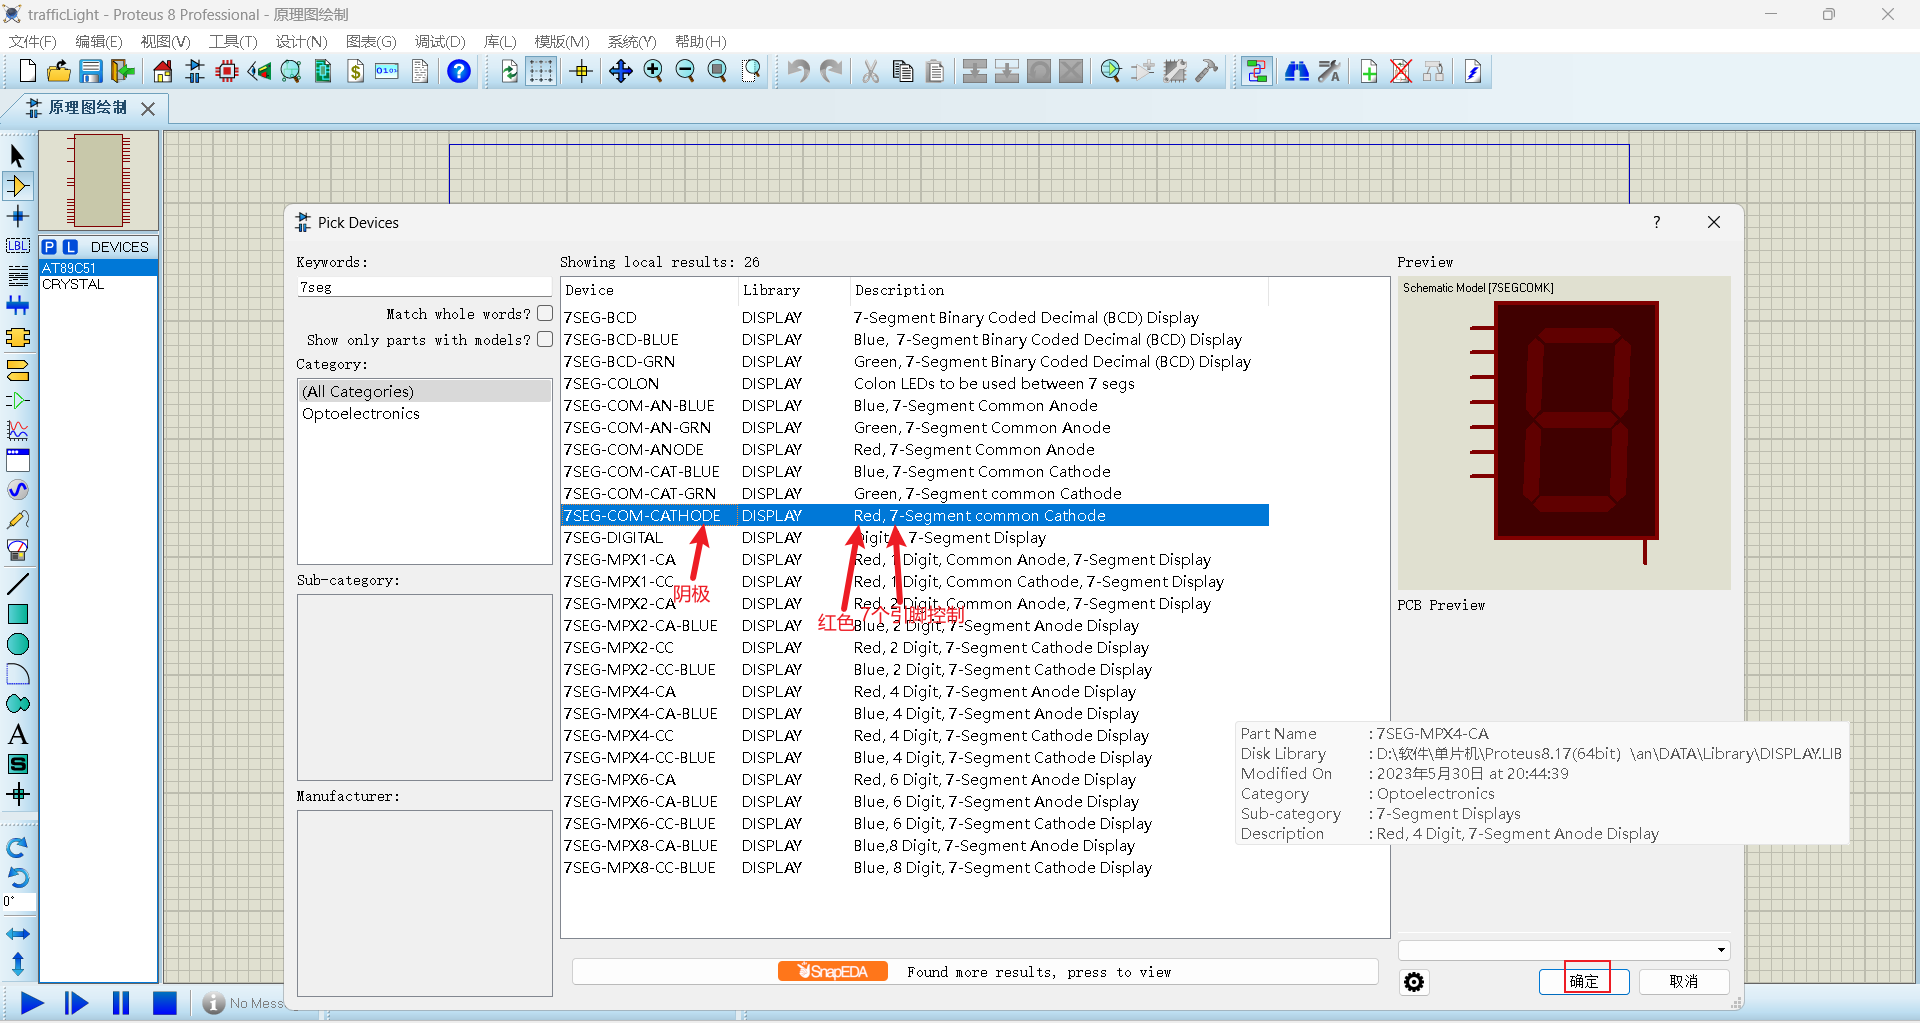
Task: Select 7SEG-COM-CATHODE device row
Action: tap(915, 516)
